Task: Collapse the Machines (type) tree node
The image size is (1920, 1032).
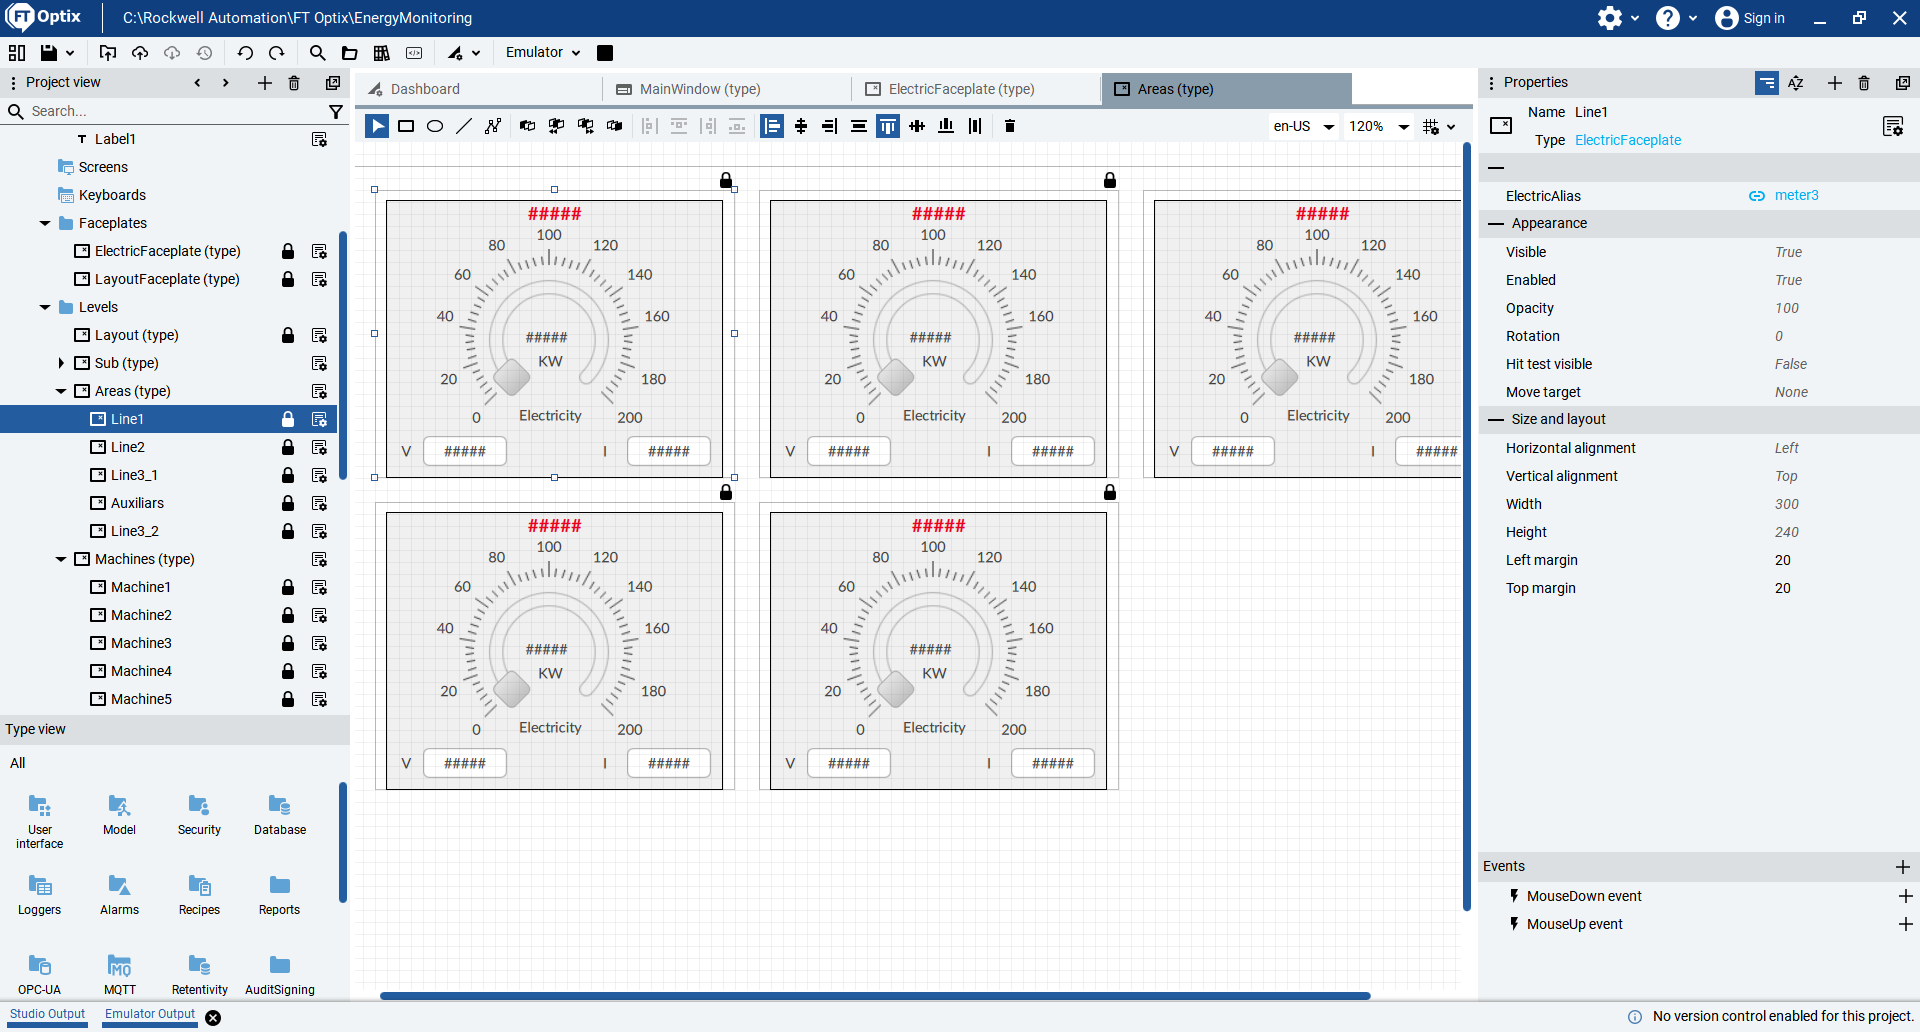Action: tap(61, 559)
